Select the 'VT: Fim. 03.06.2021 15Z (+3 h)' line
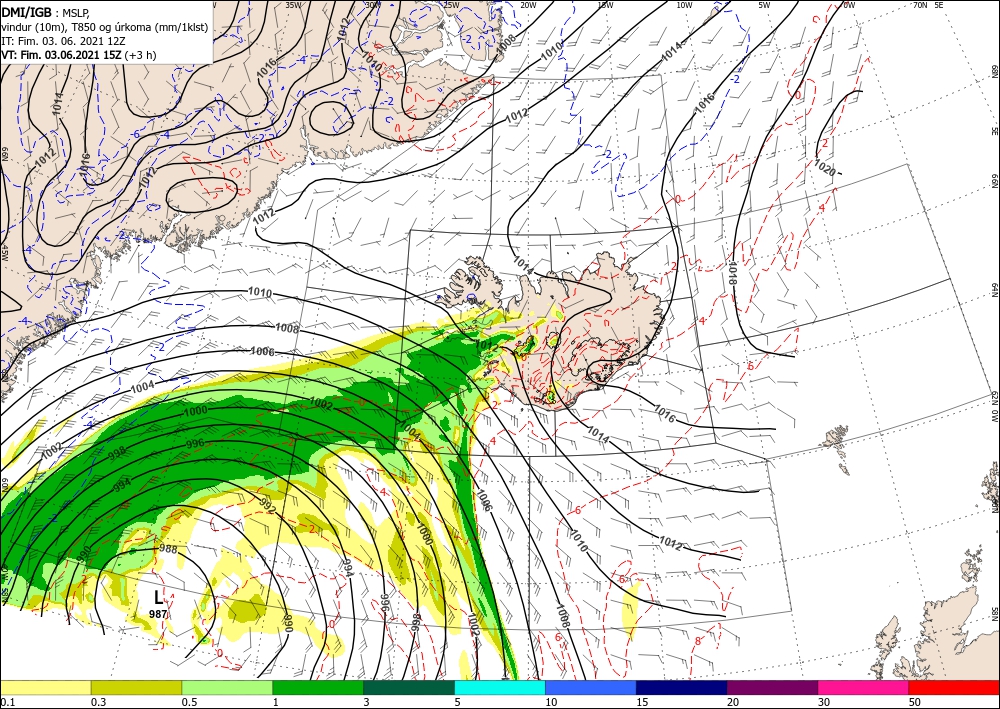Viewport: 1000px width, 709px height. [79, 55]
